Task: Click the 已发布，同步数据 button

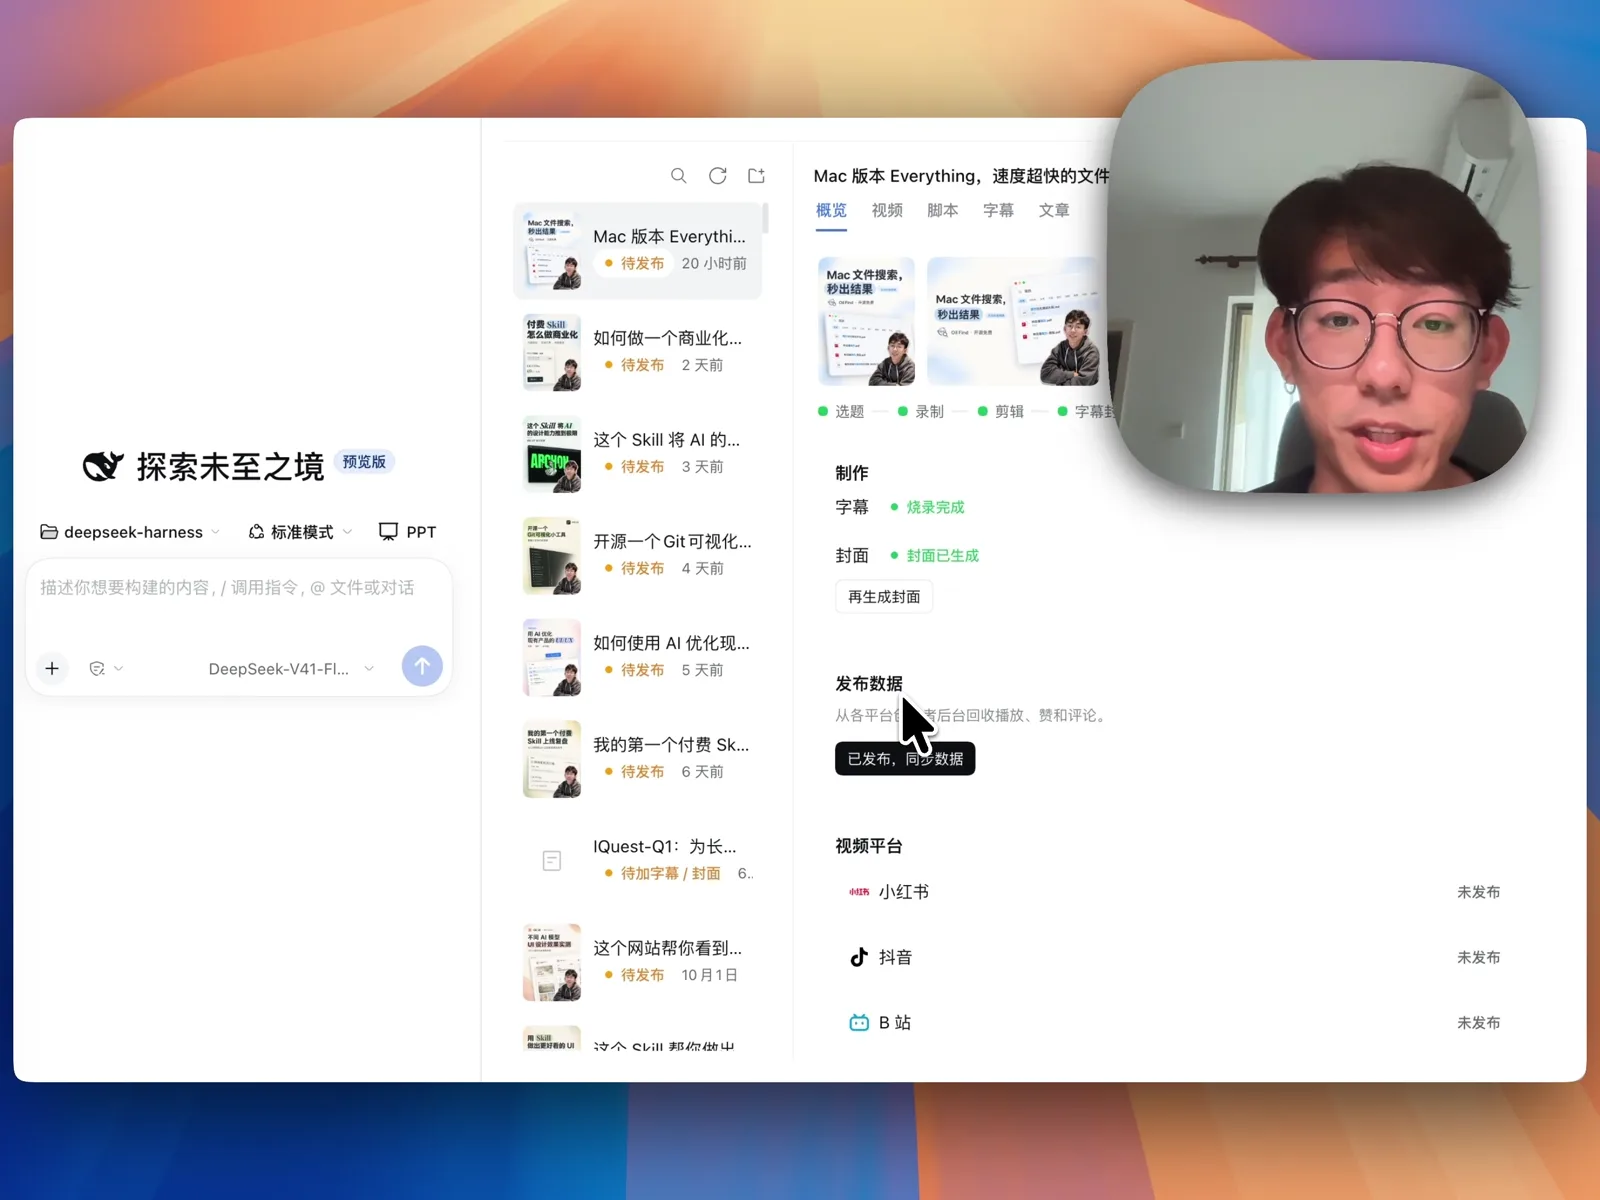Action: click(x=905, y=759)
